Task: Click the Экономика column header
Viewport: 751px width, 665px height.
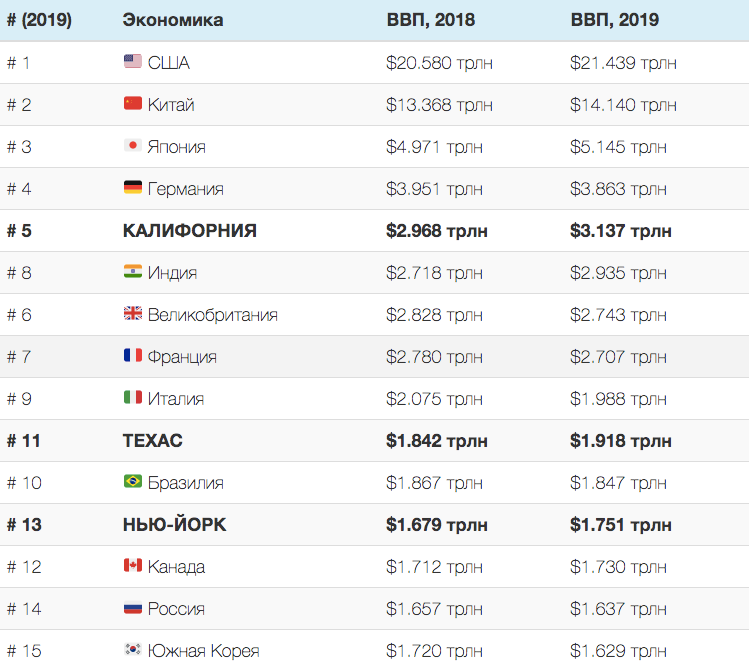Action: point(173,20)
